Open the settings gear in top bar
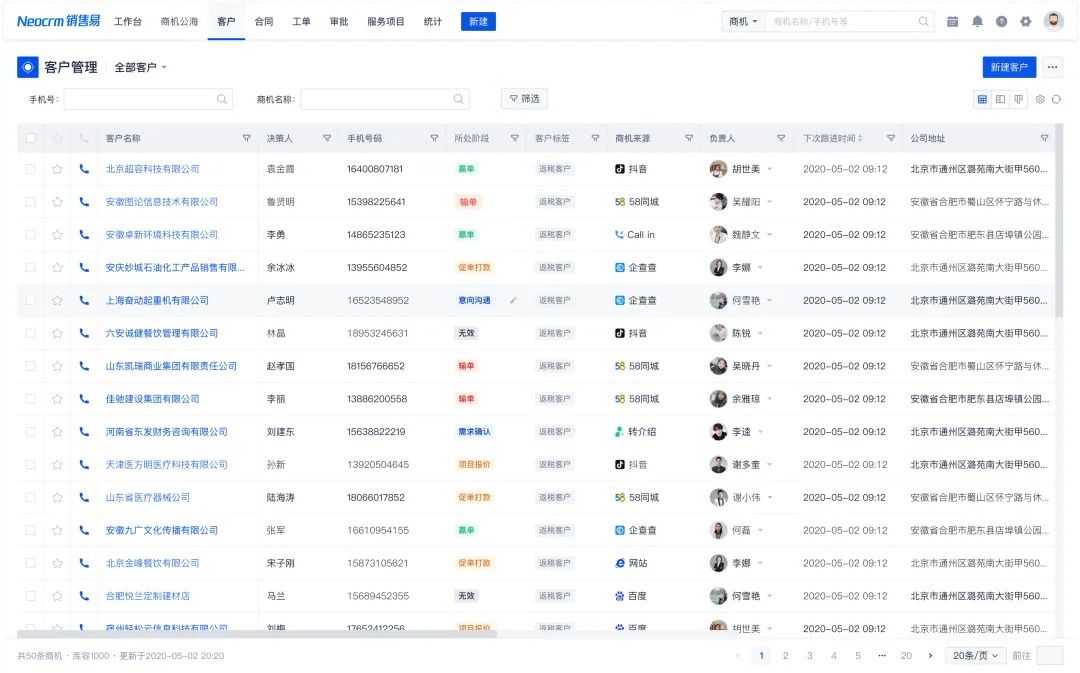The height and width of the screenshot is (673, 1080). [x=1026, y=21]
